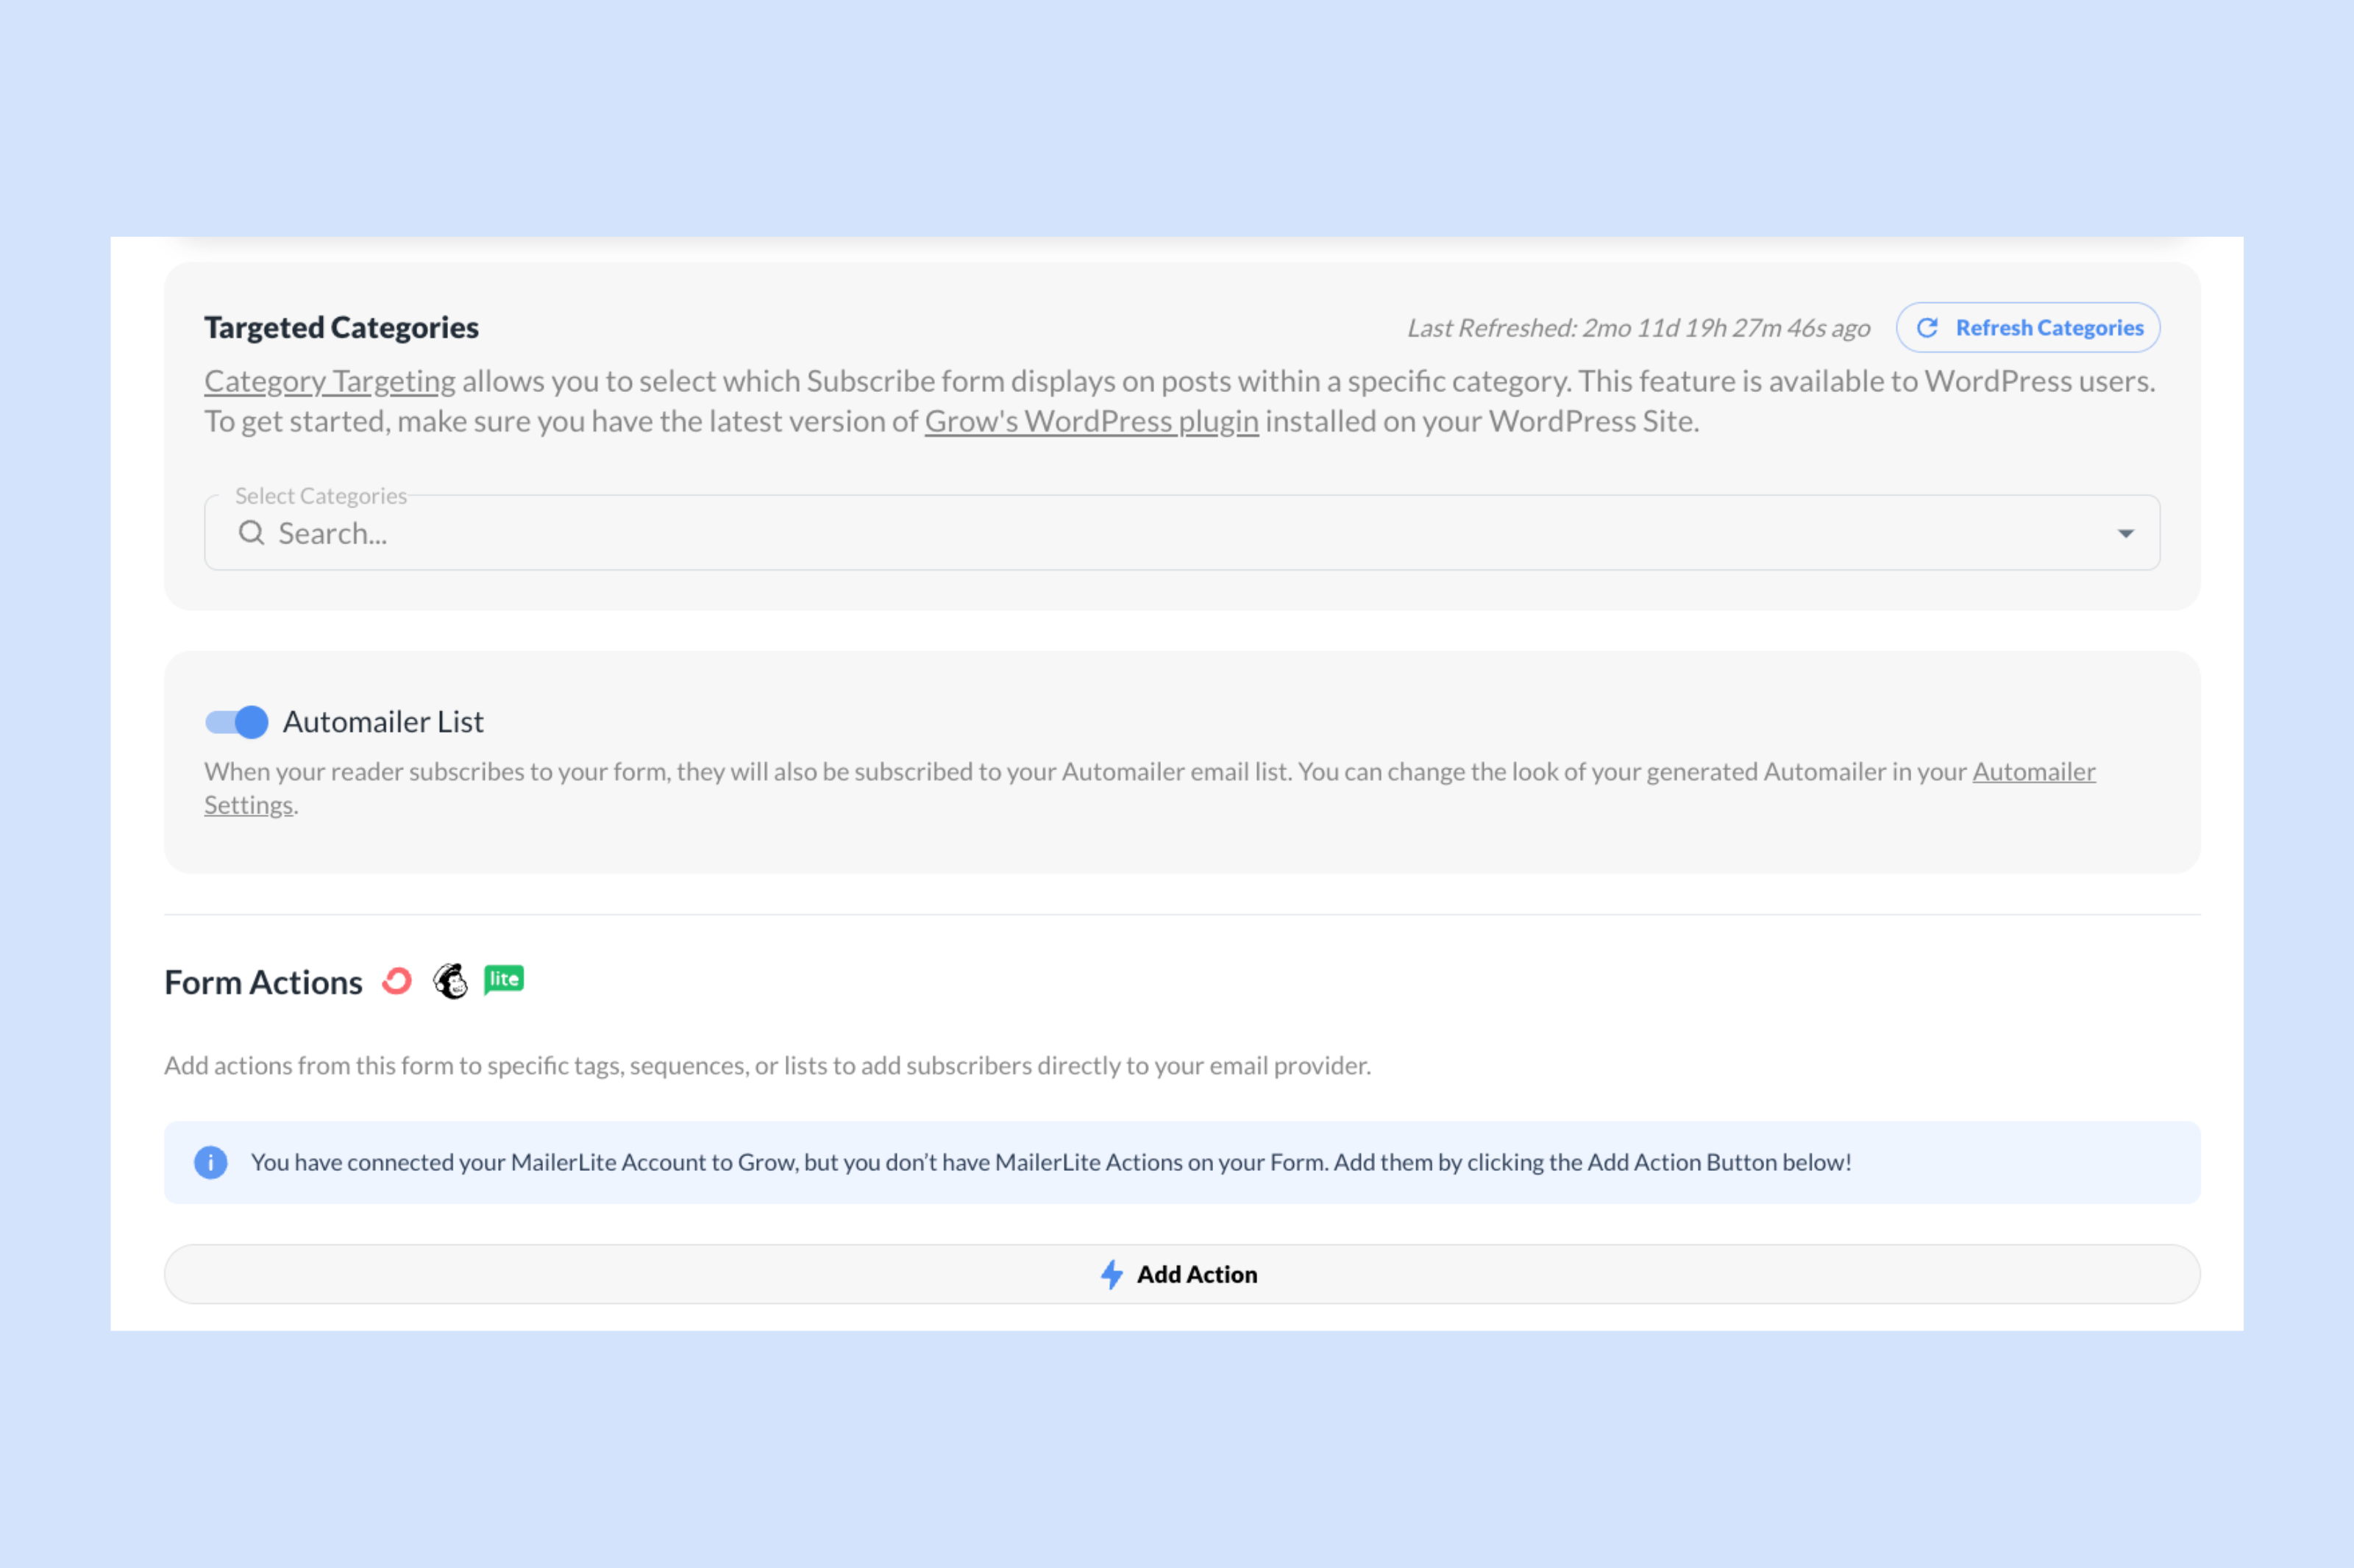
Task: Click the info icon in the MailerLite notice banner
Action: tap(211, 1162)
